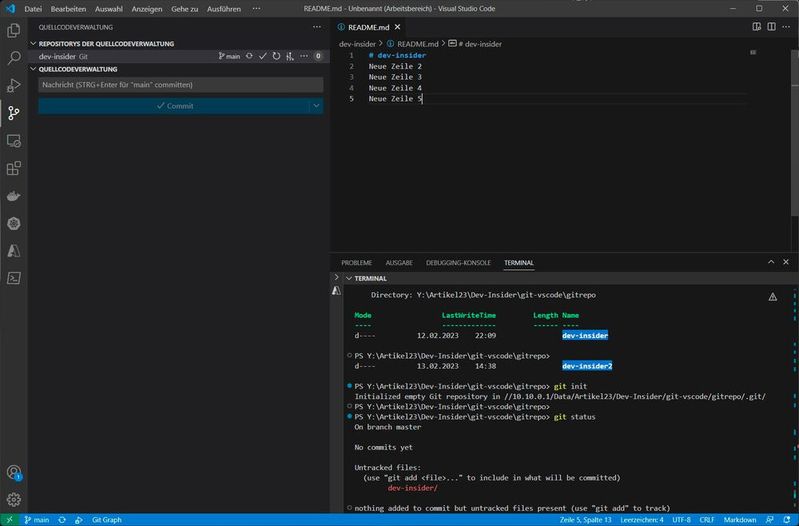Select the Terminal panel tab
Screen dimensions: 799x526
pos(519,262)
